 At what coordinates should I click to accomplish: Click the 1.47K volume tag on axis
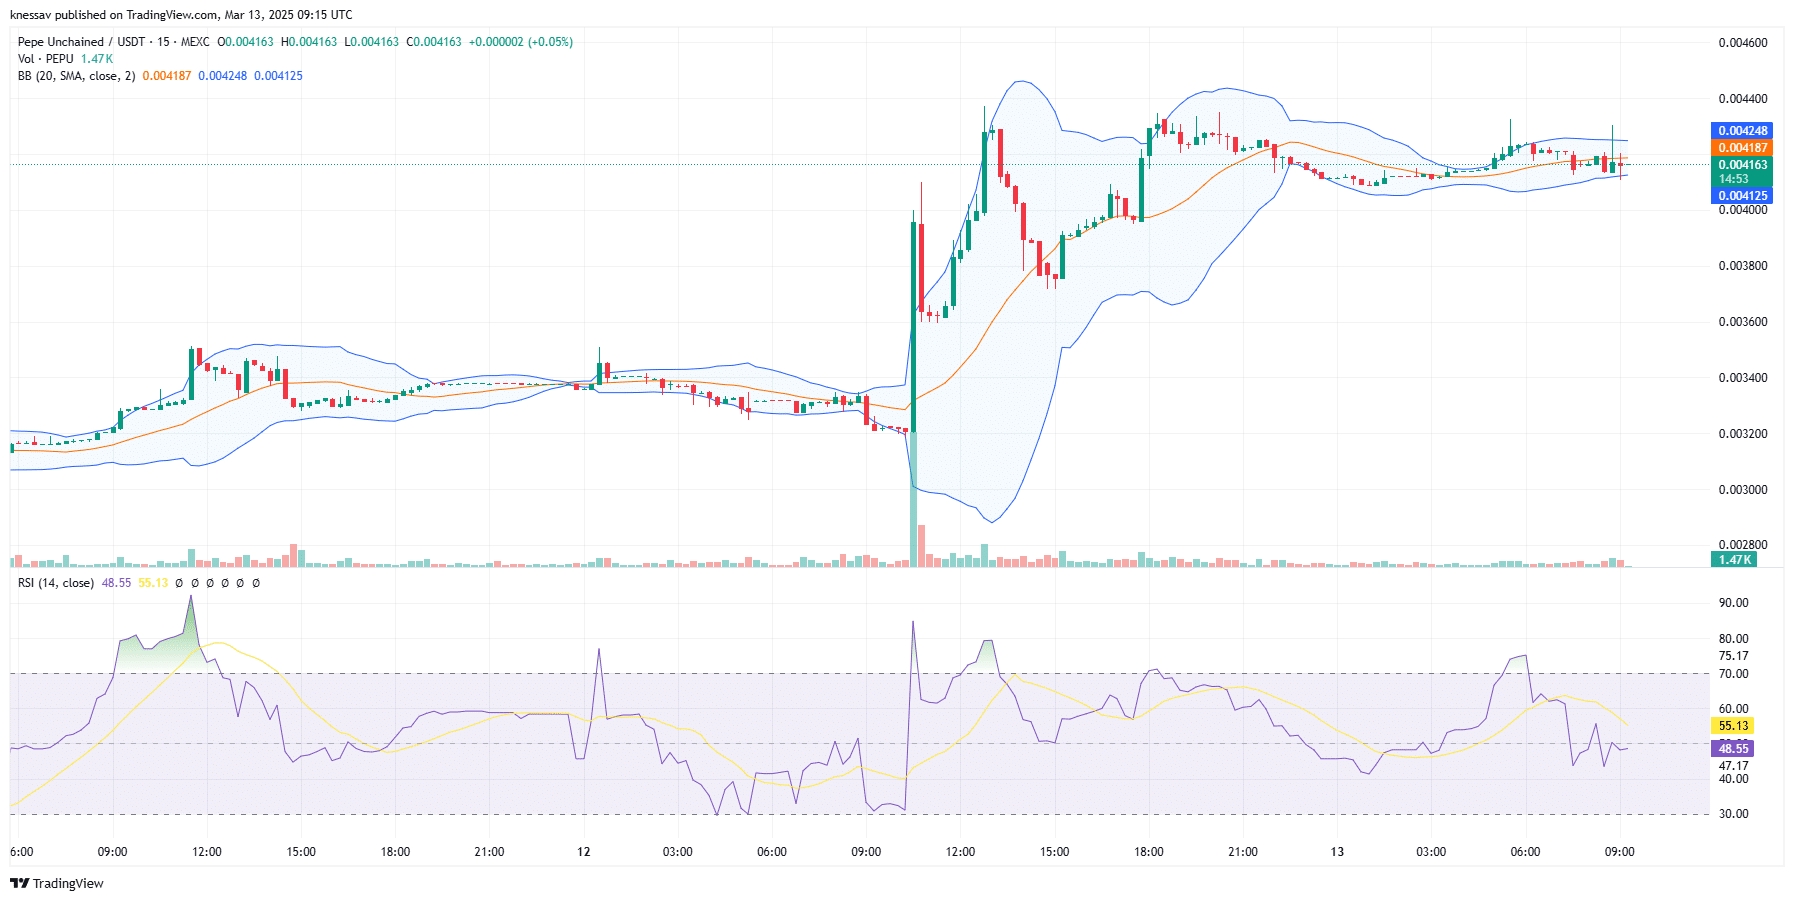point(1735,560)
